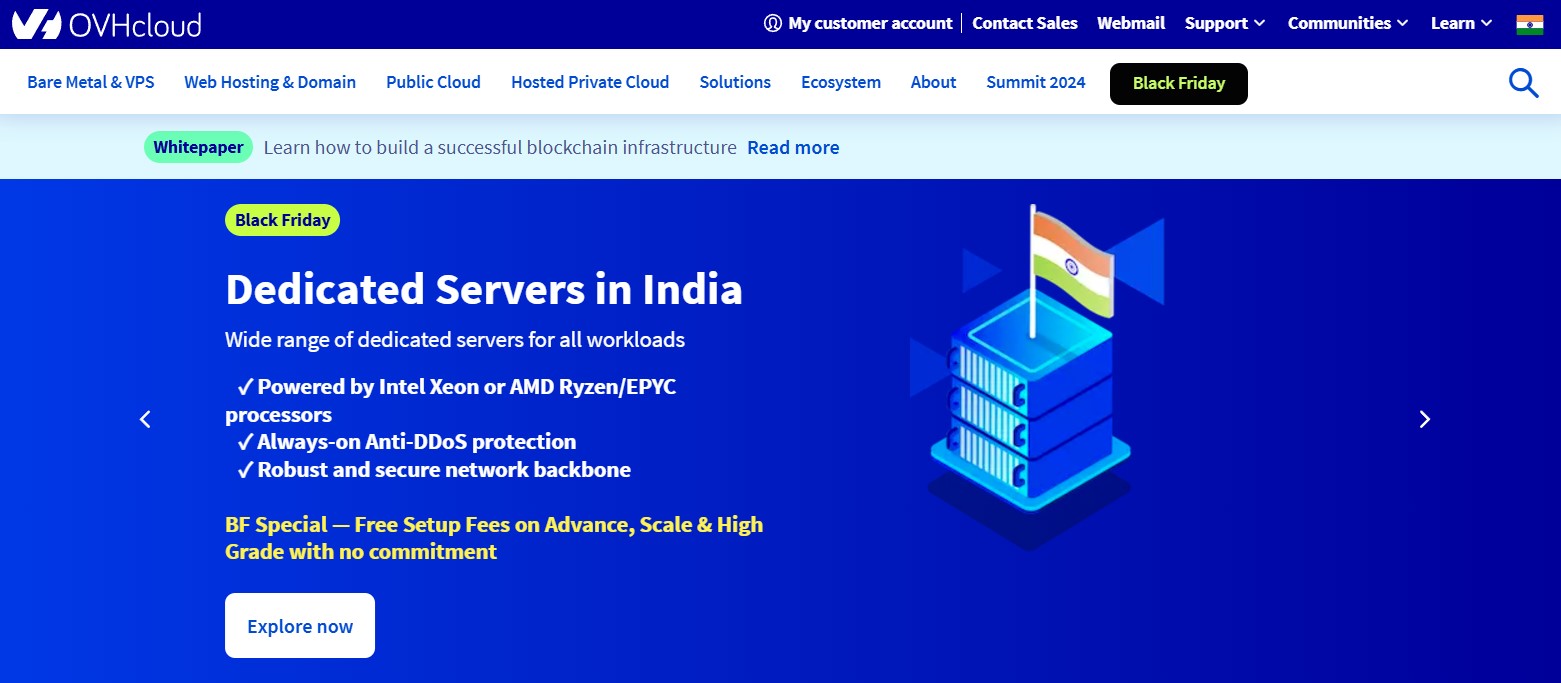Open search with the magnifier icon
This screenshot has width=1561, height=683.
coord(1523,83)
